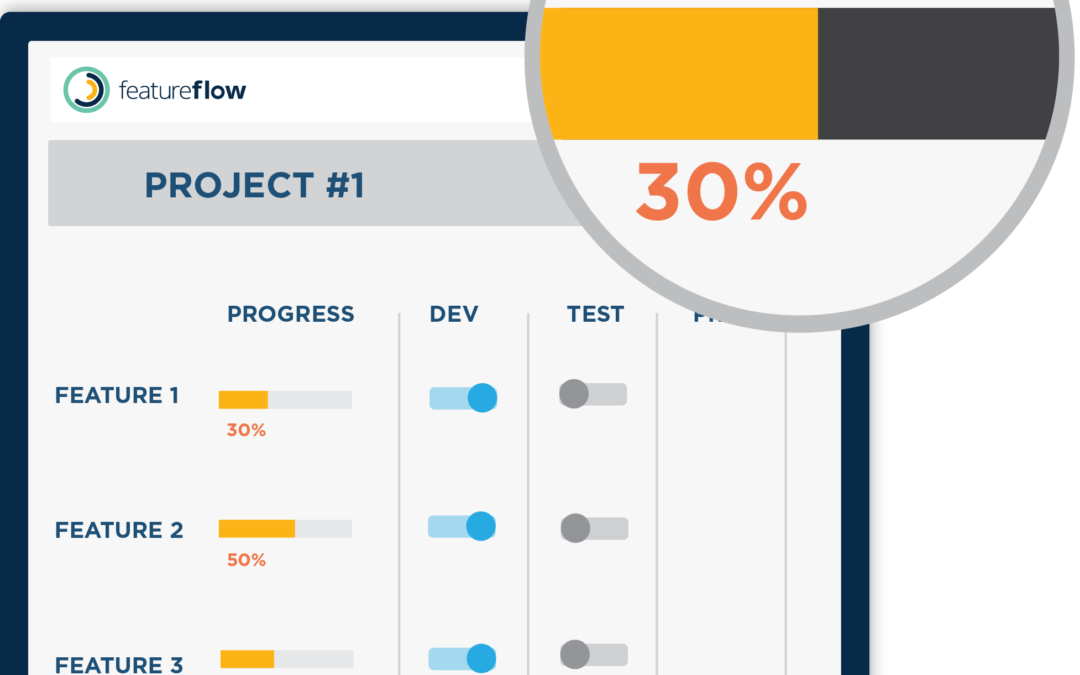Select the TEST column header
Viewport: 1080px width, 675px height.
coord(595,314)
